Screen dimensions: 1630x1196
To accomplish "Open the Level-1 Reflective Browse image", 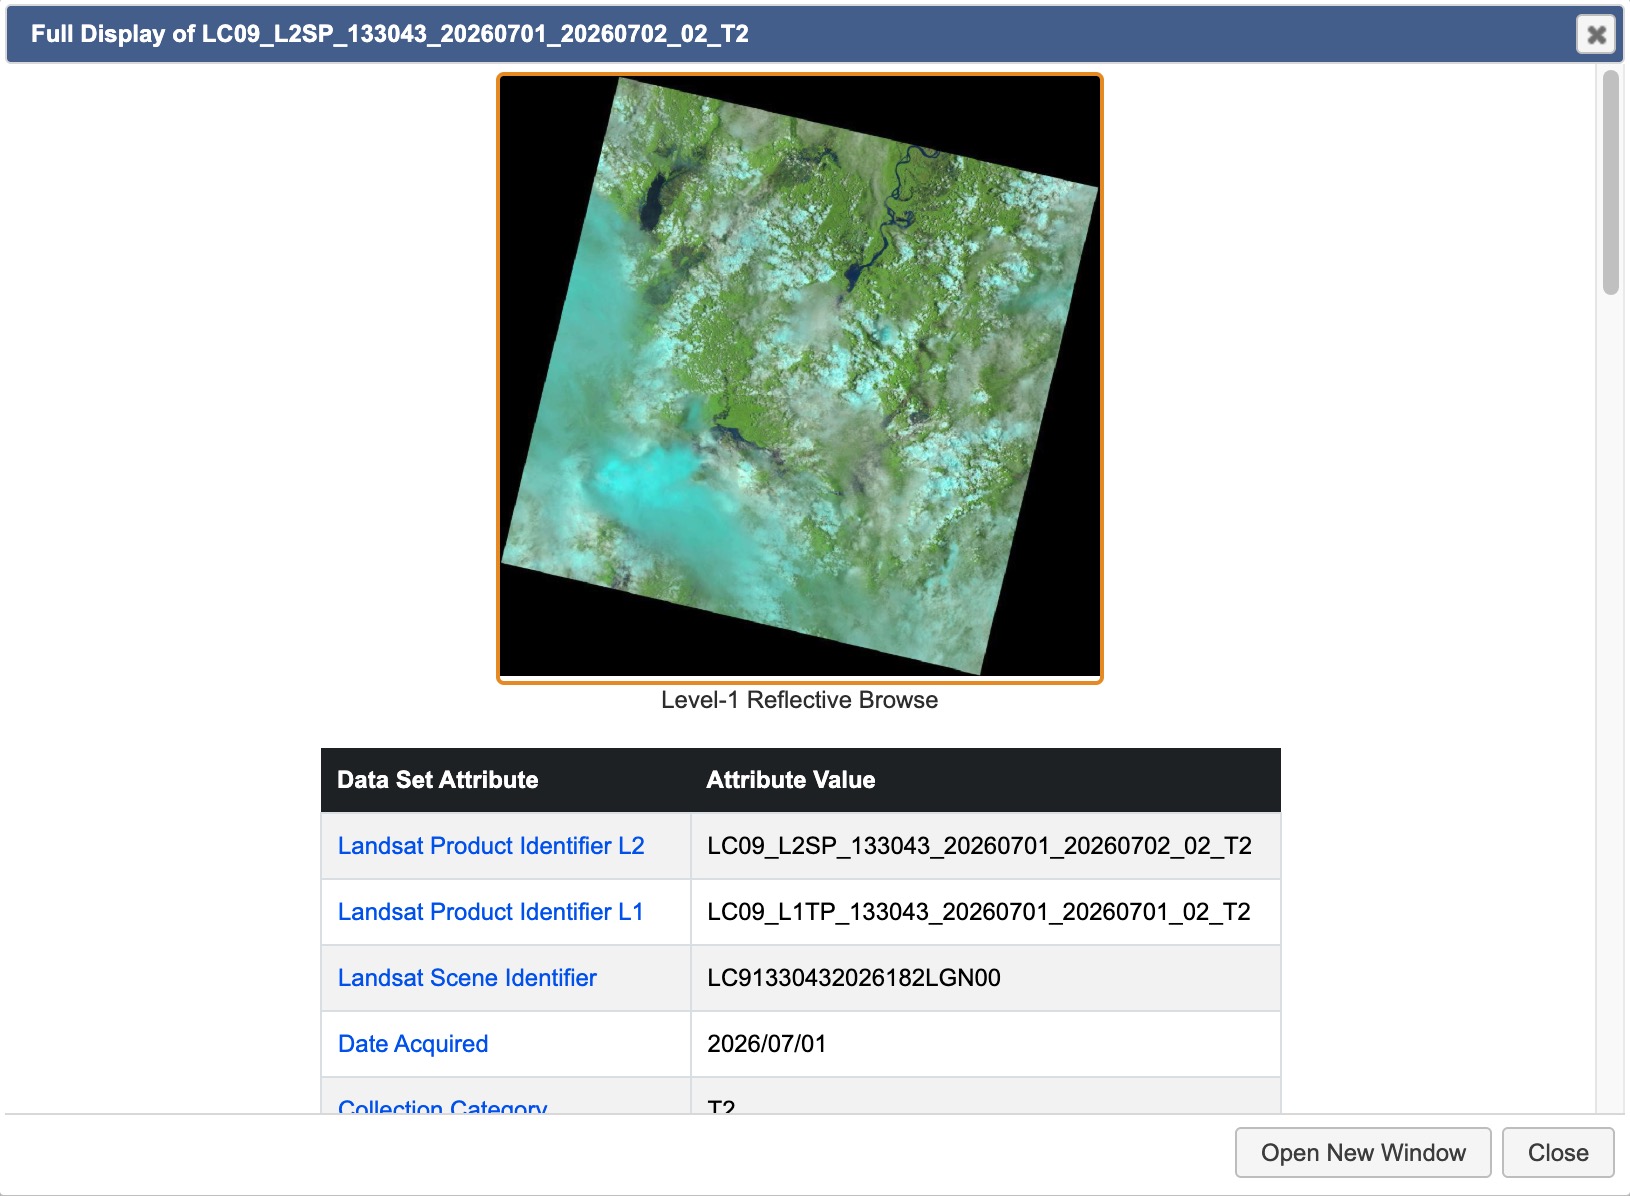I will tap(800, 378).
